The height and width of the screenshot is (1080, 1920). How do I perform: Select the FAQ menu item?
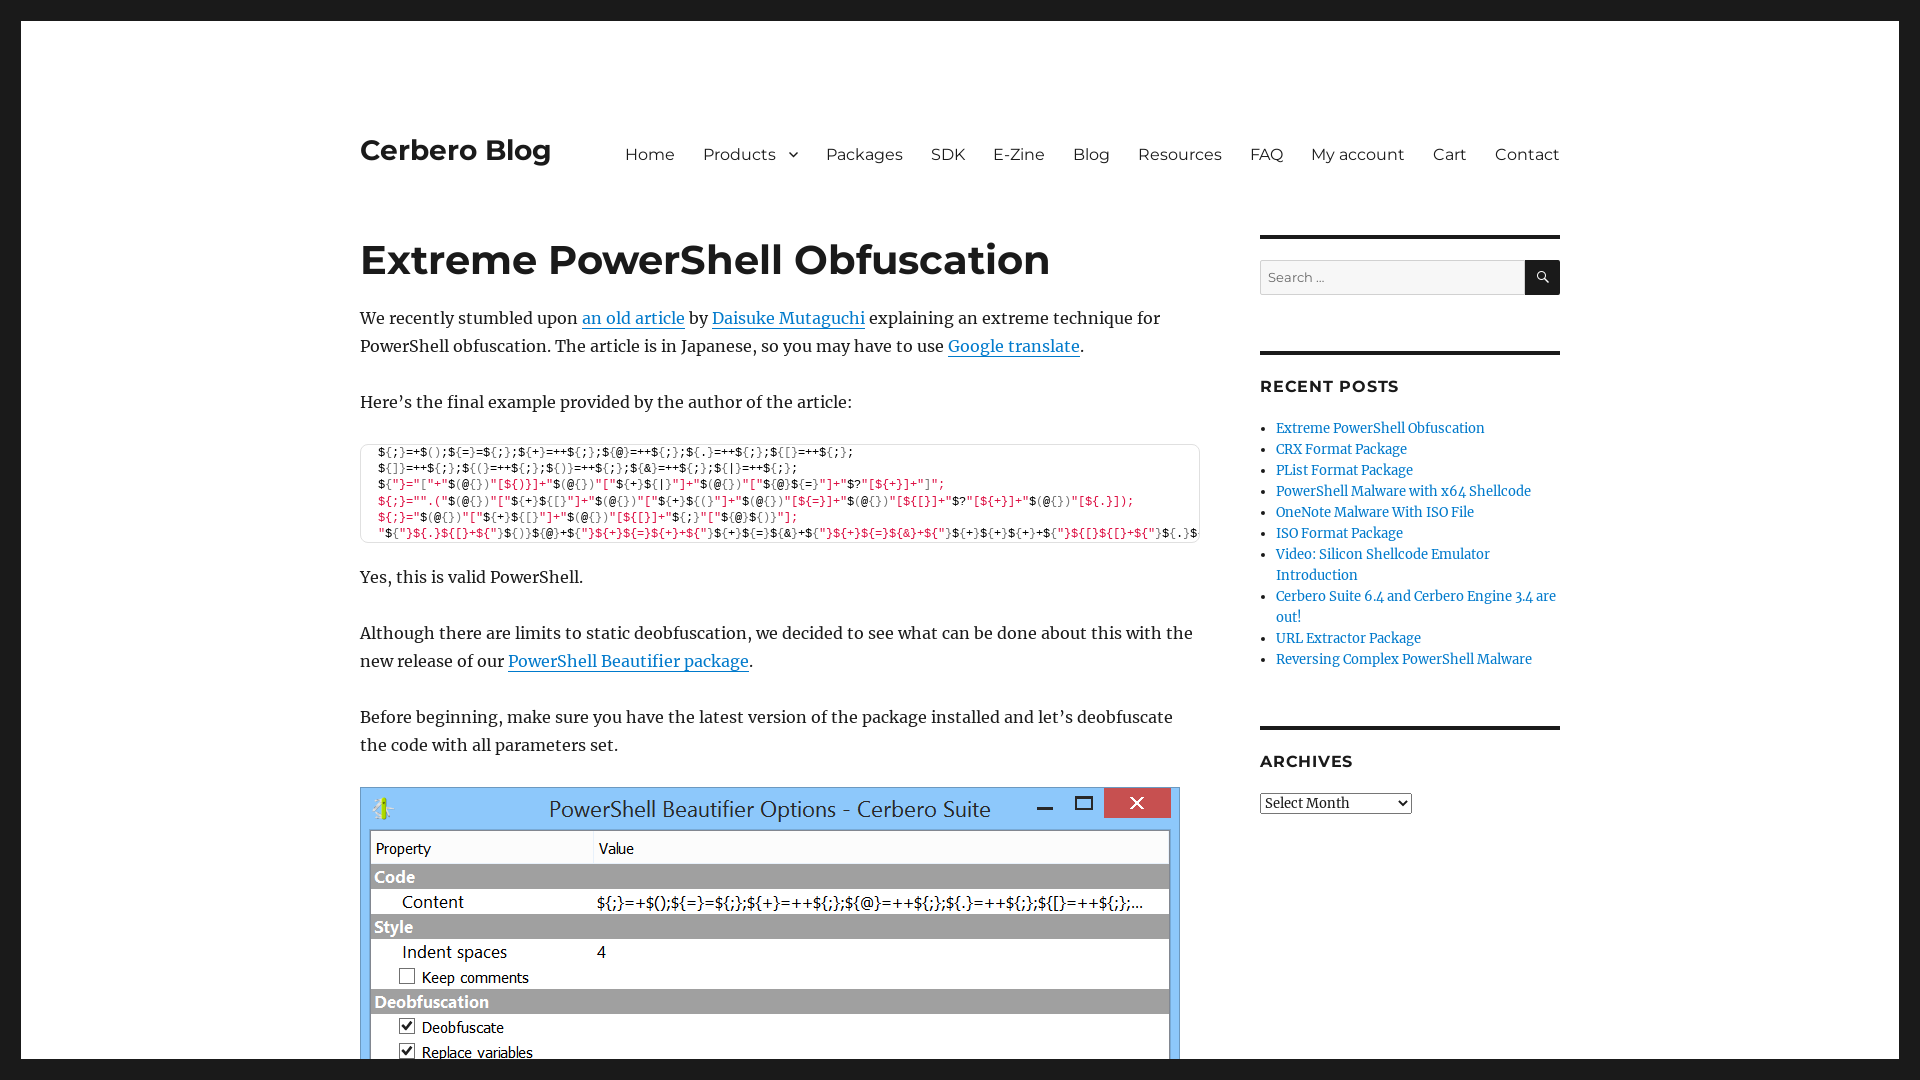[x=1266, y=154]
